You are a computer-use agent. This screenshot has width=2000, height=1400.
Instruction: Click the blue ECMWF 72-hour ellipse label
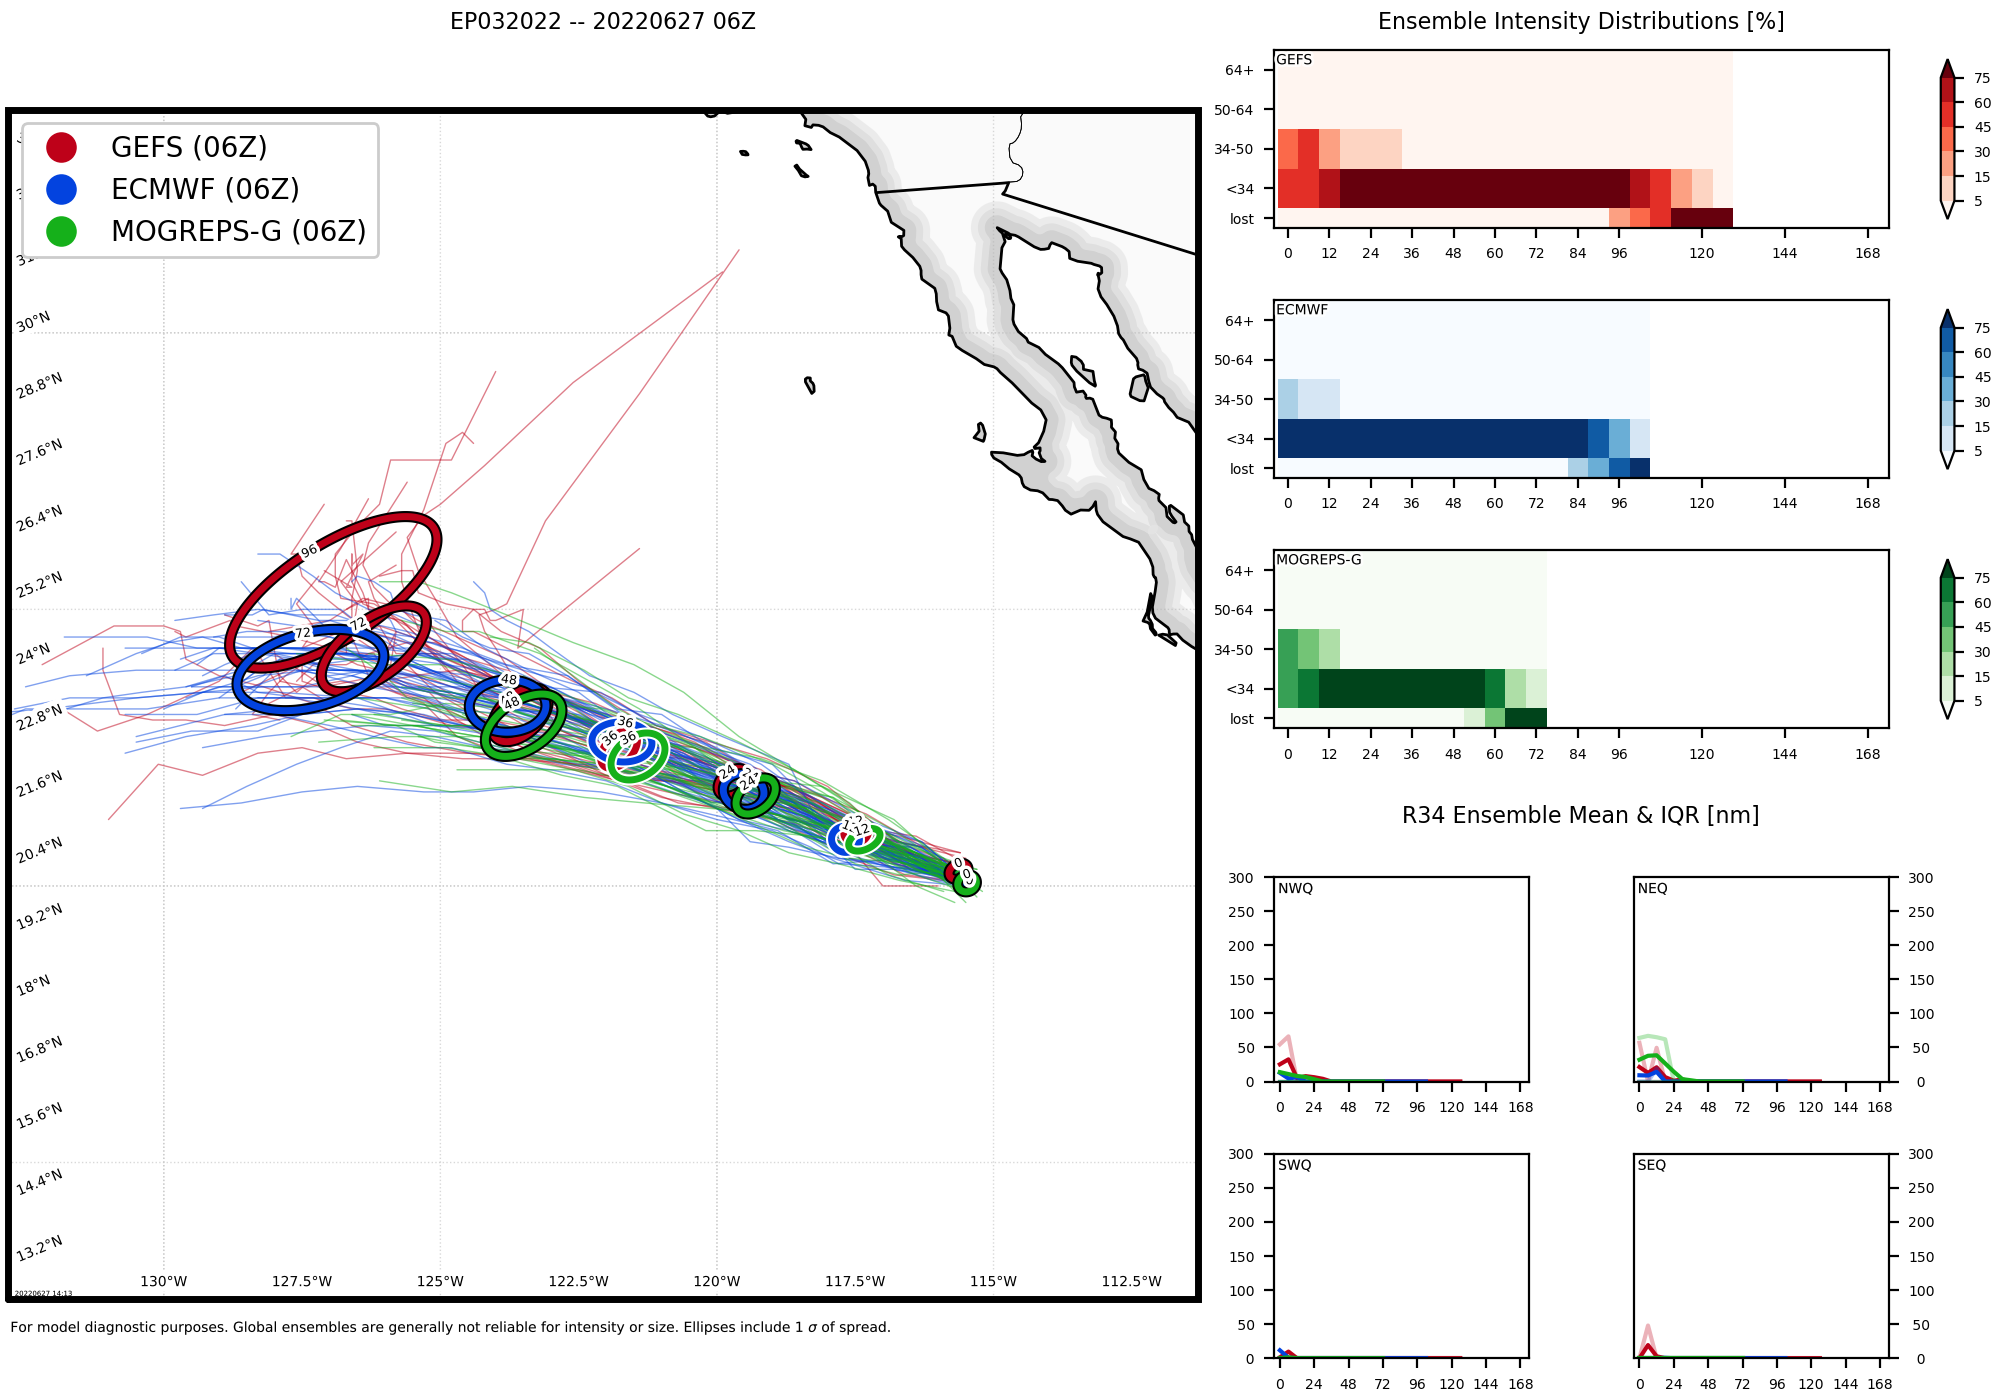(x=303, y=633)
